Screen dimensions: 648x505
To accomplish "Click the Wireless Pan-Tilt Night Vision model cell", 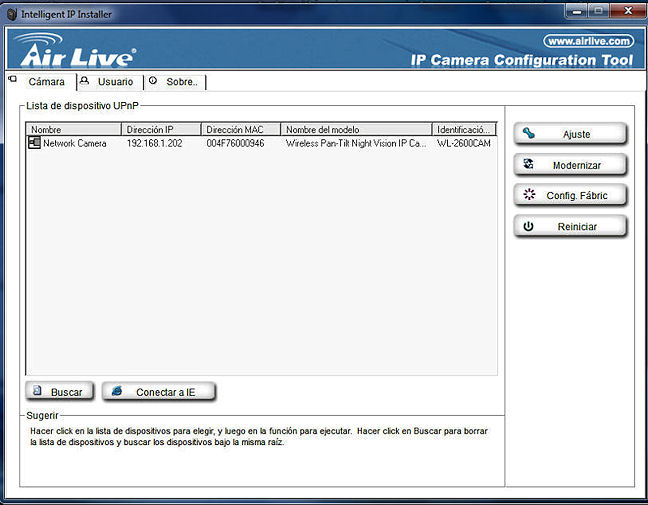I will pyautogui.click(x=356, y=143).
